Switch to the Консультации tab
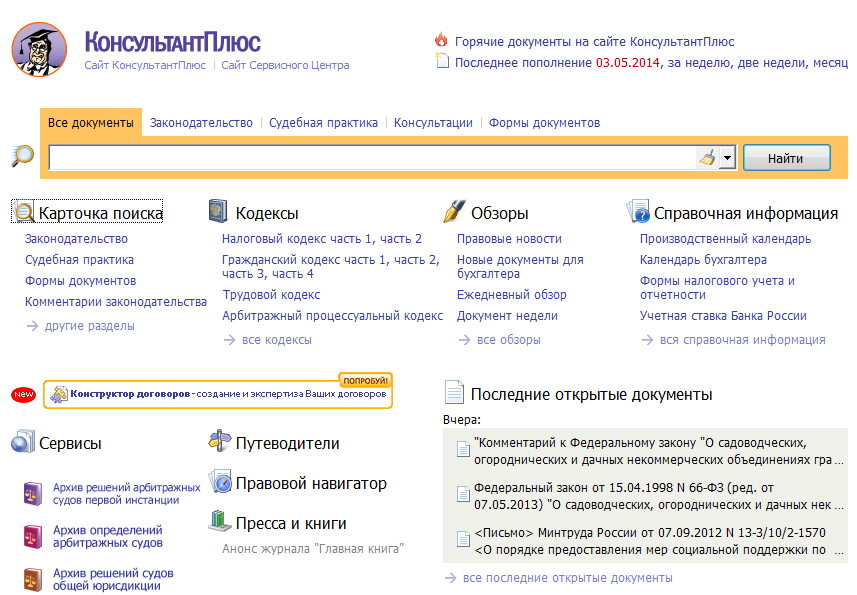 [433, 123]
